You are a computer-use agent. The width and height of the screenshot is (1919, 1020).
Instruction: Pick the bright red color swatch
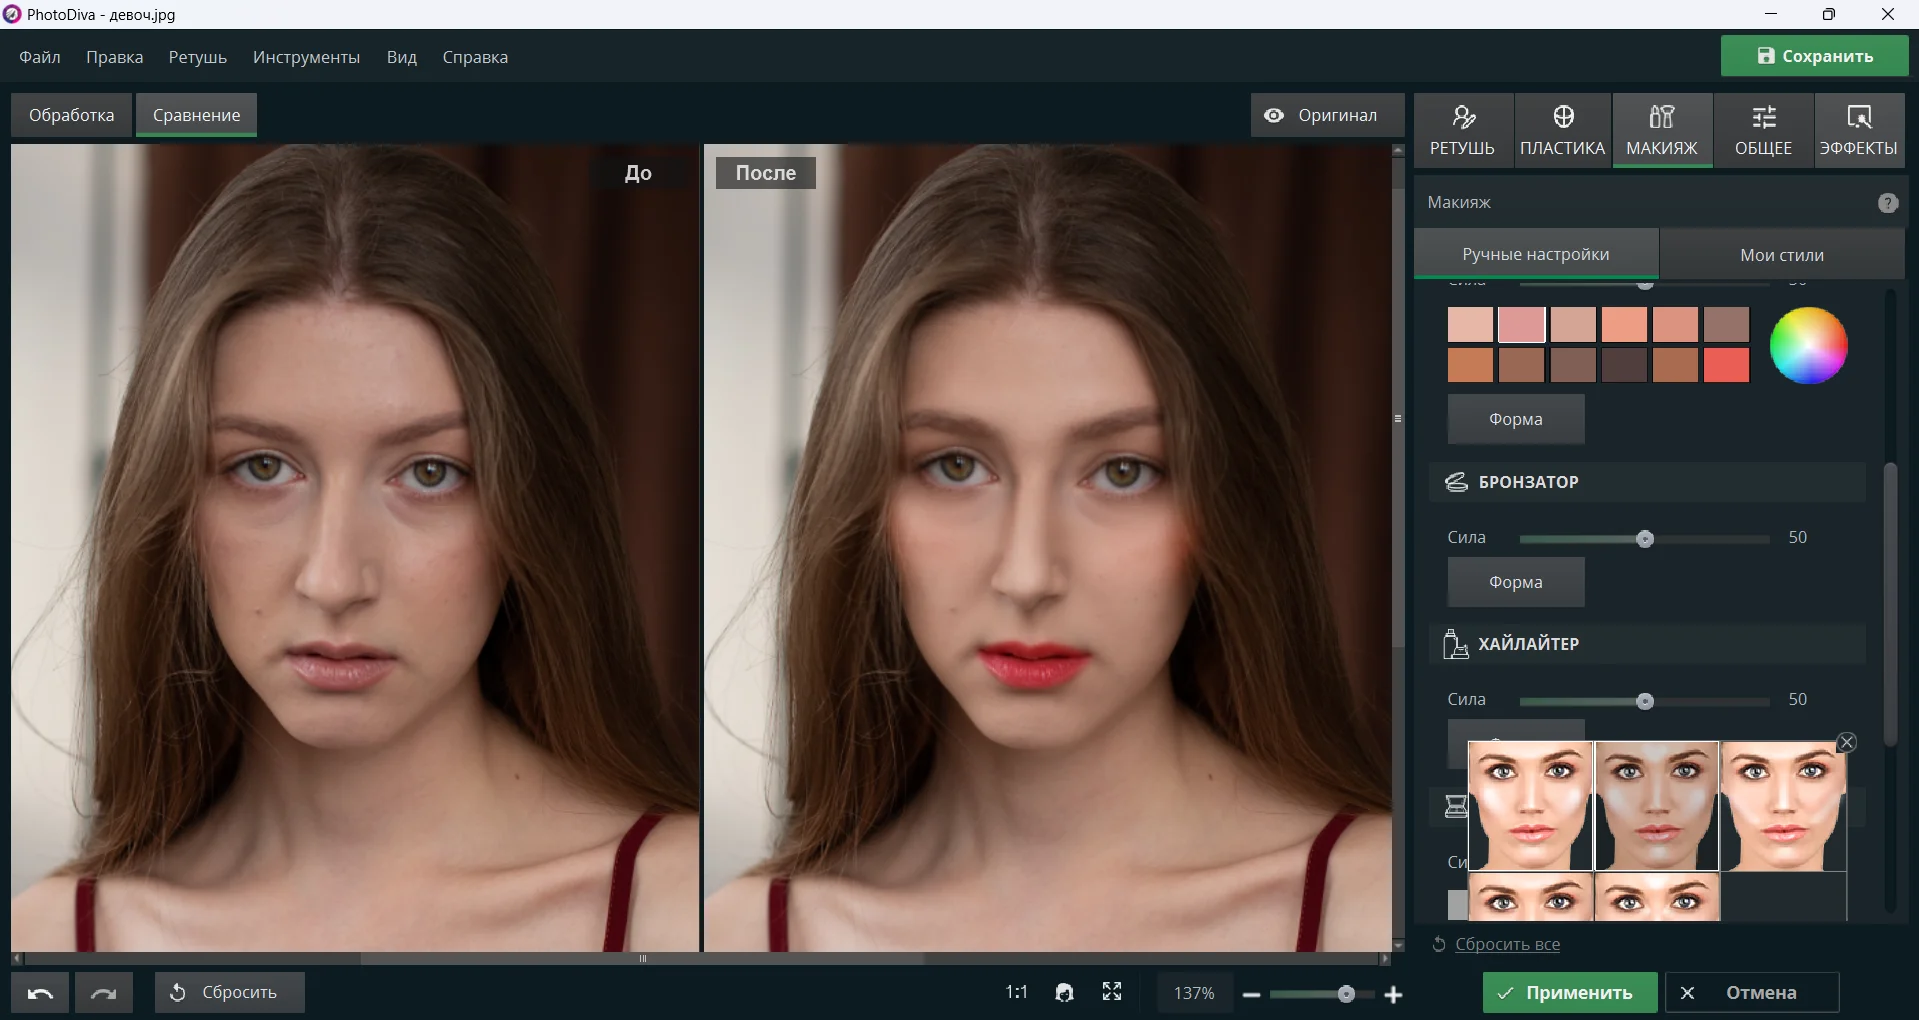pyautogui.click(x=1726, y=365)
